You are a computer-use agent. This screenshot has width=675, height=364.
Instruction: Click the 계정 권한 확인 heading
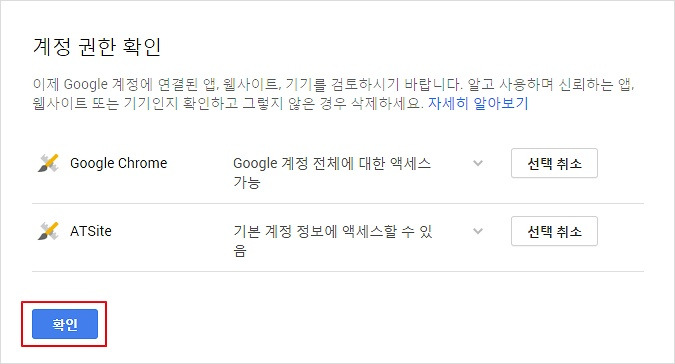tap(97, 46)
